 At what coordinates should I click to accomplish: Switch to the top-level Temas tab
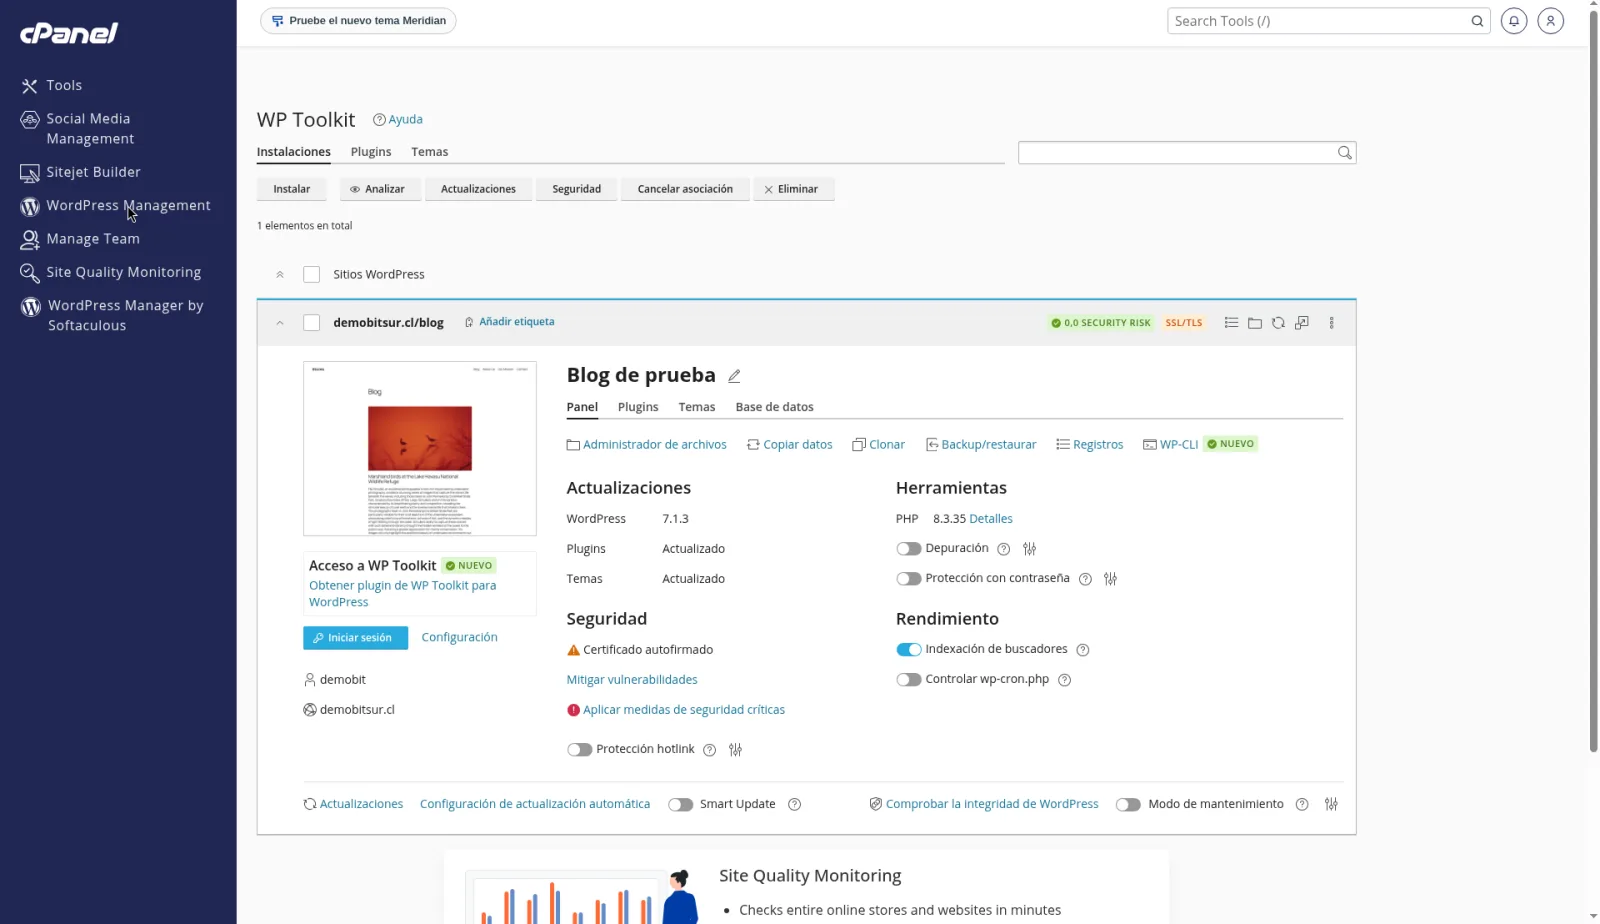tap(429, 152)
